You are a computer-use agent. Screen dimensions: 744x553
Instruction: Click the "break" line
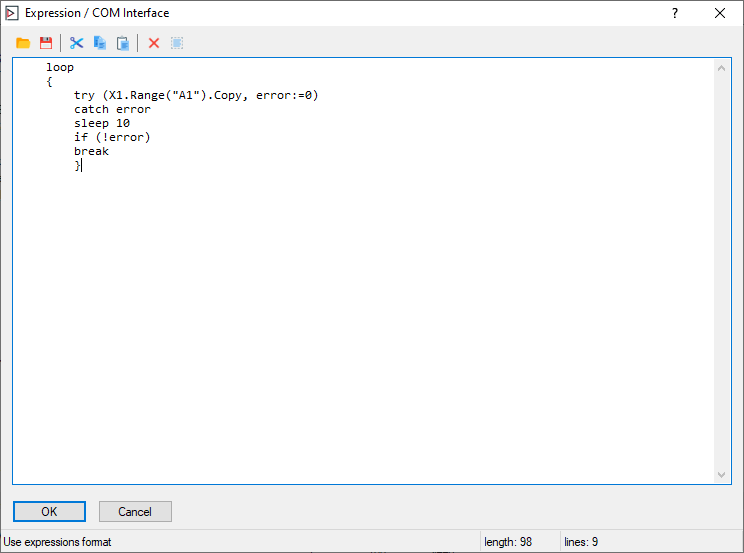(91, 151)
